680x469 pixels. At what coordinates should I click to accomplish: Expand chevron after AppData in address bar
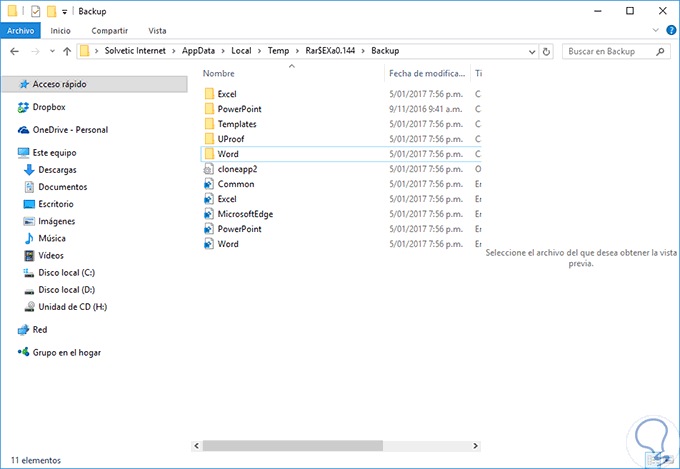coord(223,51)
